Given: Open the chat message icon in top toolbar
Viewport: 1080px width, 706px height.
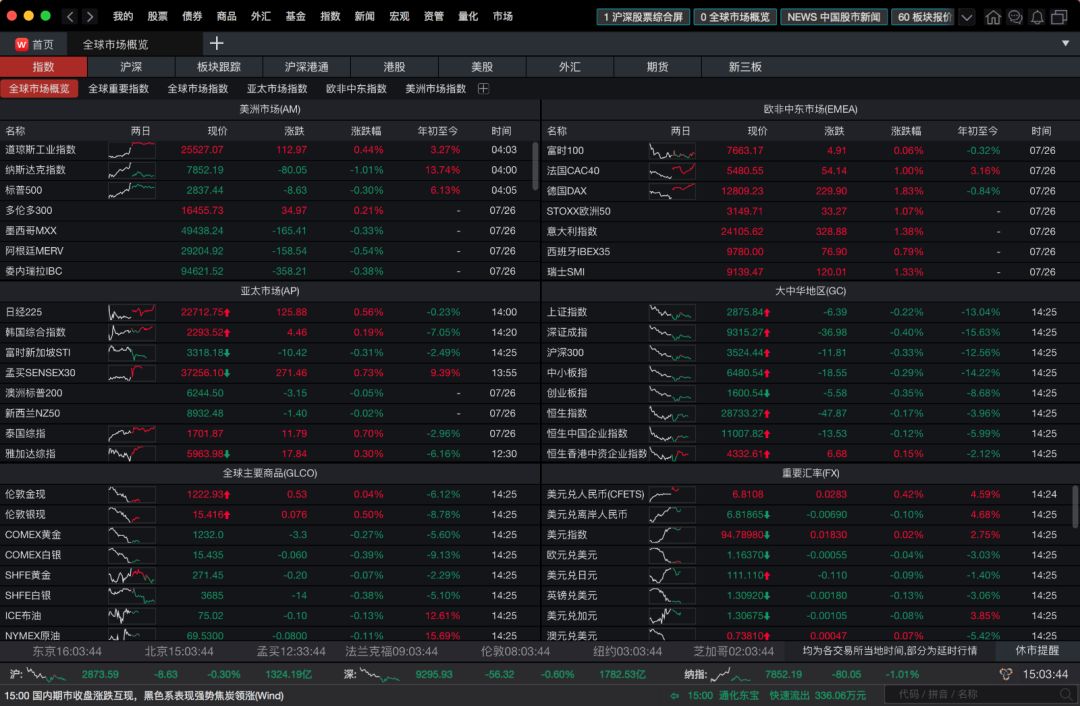Looking at the screenshot, I should [x=1015, y=16].
